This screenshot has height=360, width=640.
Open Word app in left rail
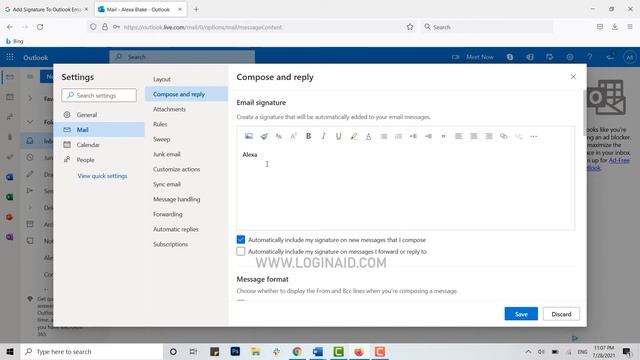coord(10,177)
